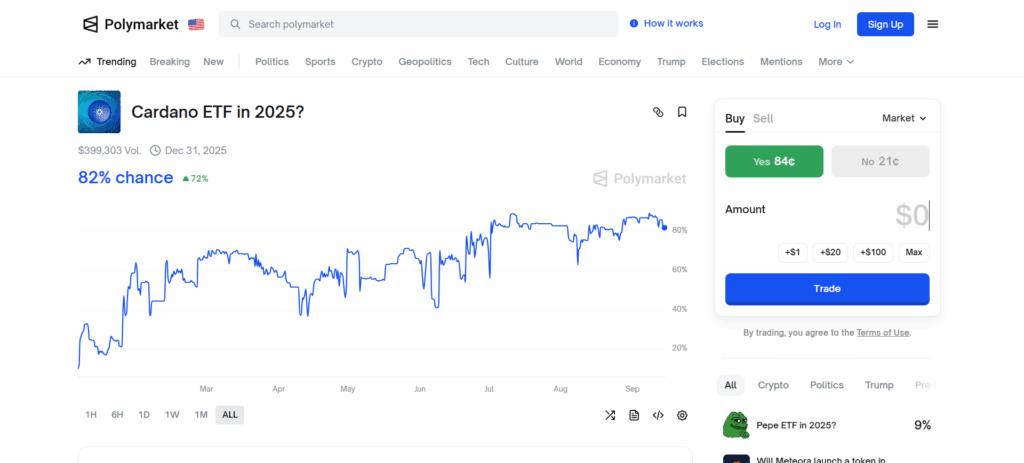Go to Politics category
Screen dimensions: 1024x463
(272, 62)
